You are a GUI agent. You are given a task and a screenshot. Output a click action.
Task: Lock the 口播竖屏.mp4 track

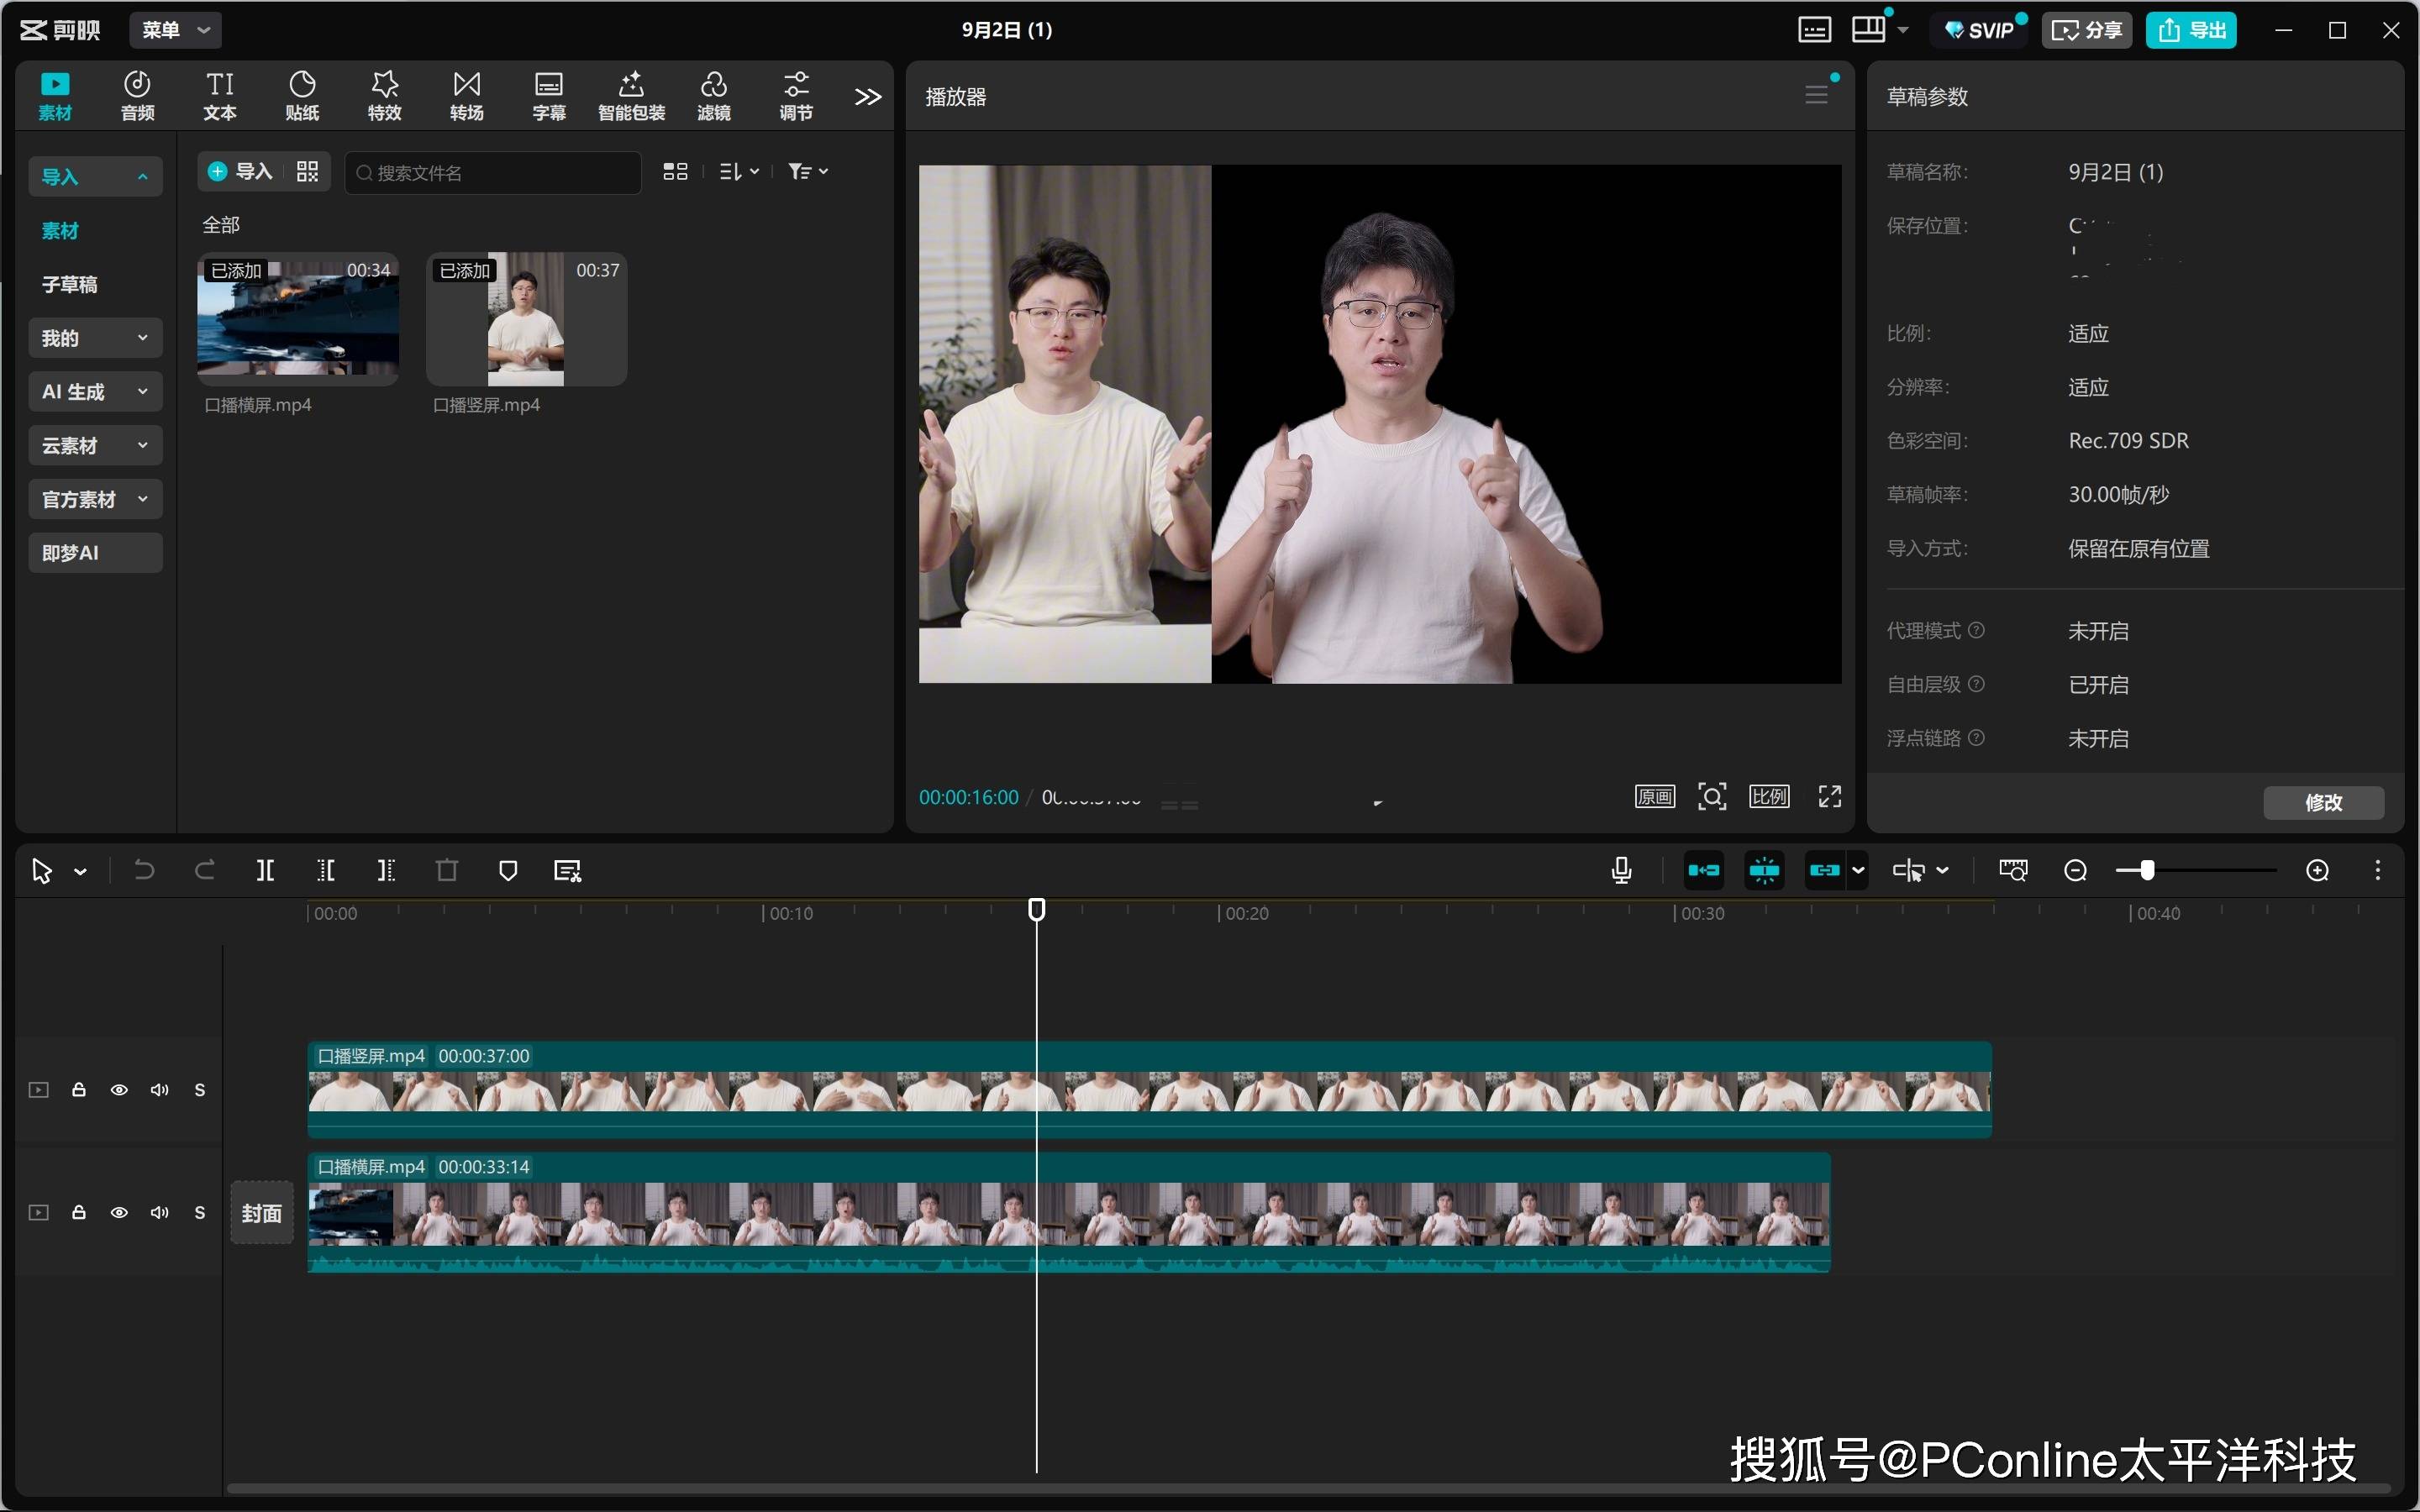click(79, 1090)
